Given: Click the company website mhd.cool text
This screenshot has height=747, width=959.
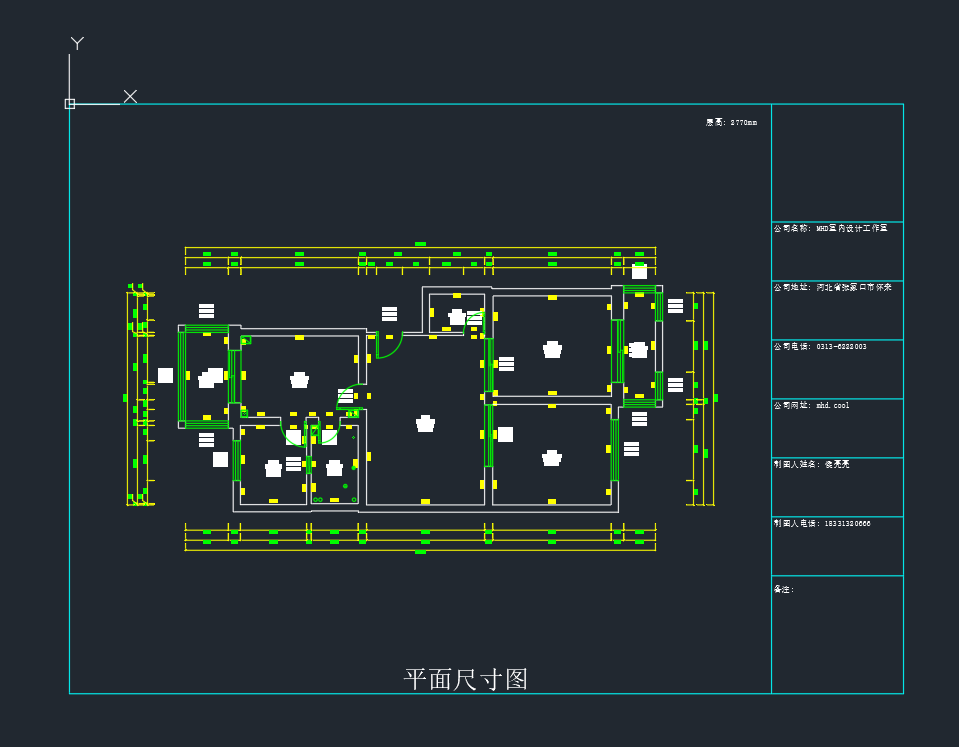Looking at the screenshot, I should [811, 405].
